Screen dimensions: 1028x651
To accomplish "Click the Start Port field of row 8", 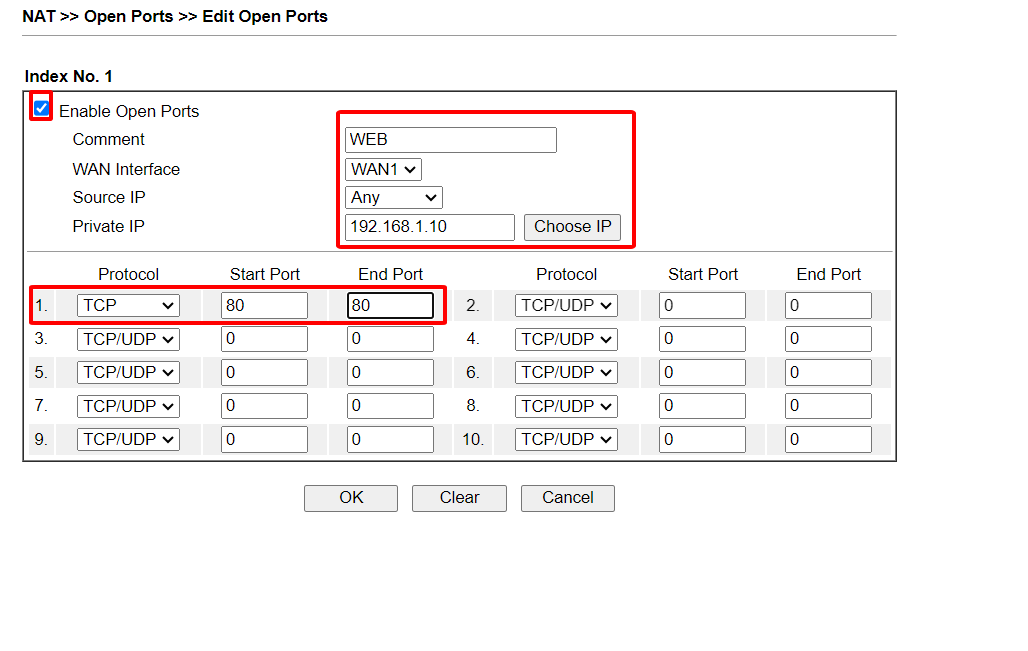I will [x=702, y=406].
